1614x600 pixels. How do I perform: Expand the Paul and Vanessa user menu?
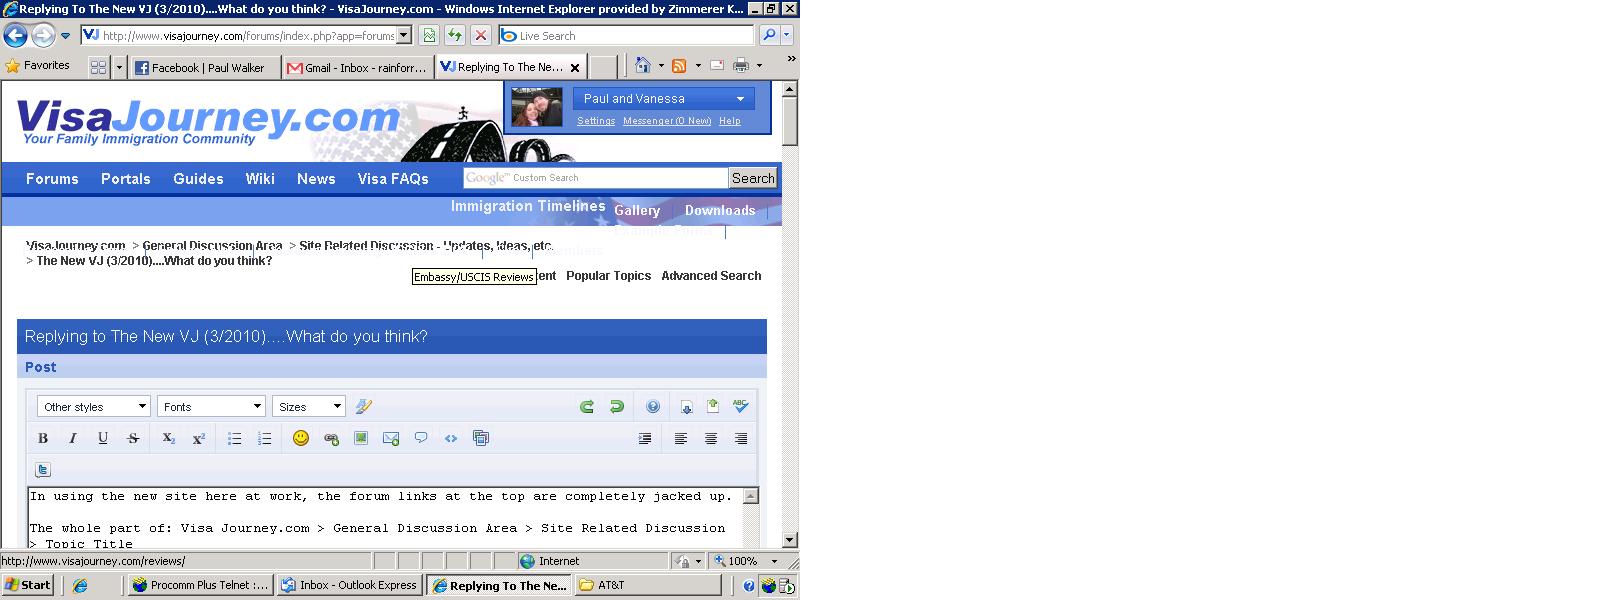point(664,99)
